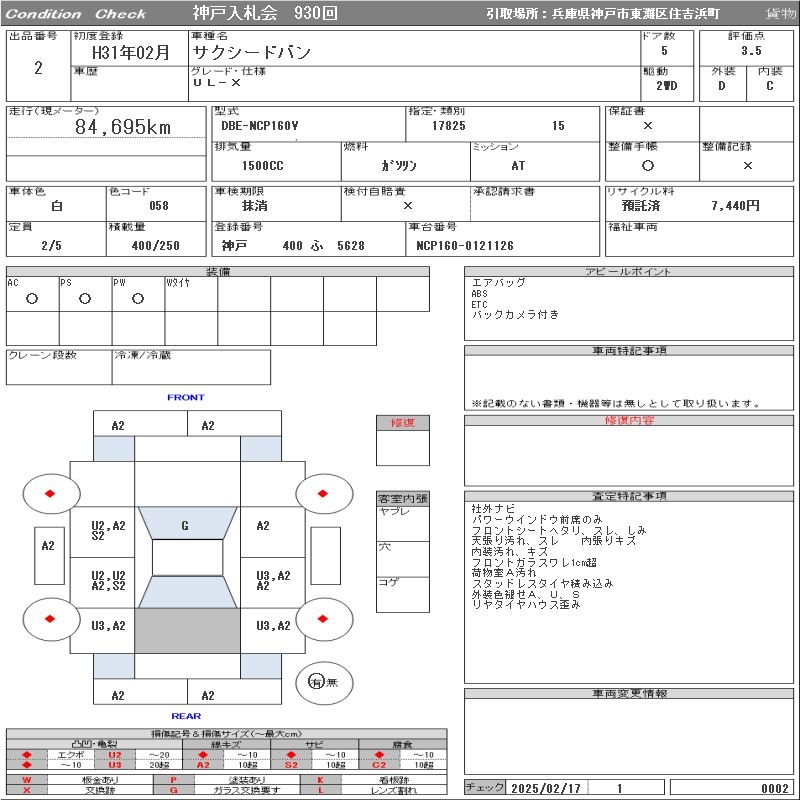The image size is (800, 800).
Task: Select the windshield G damage mark
Action: tap(185, 526)
